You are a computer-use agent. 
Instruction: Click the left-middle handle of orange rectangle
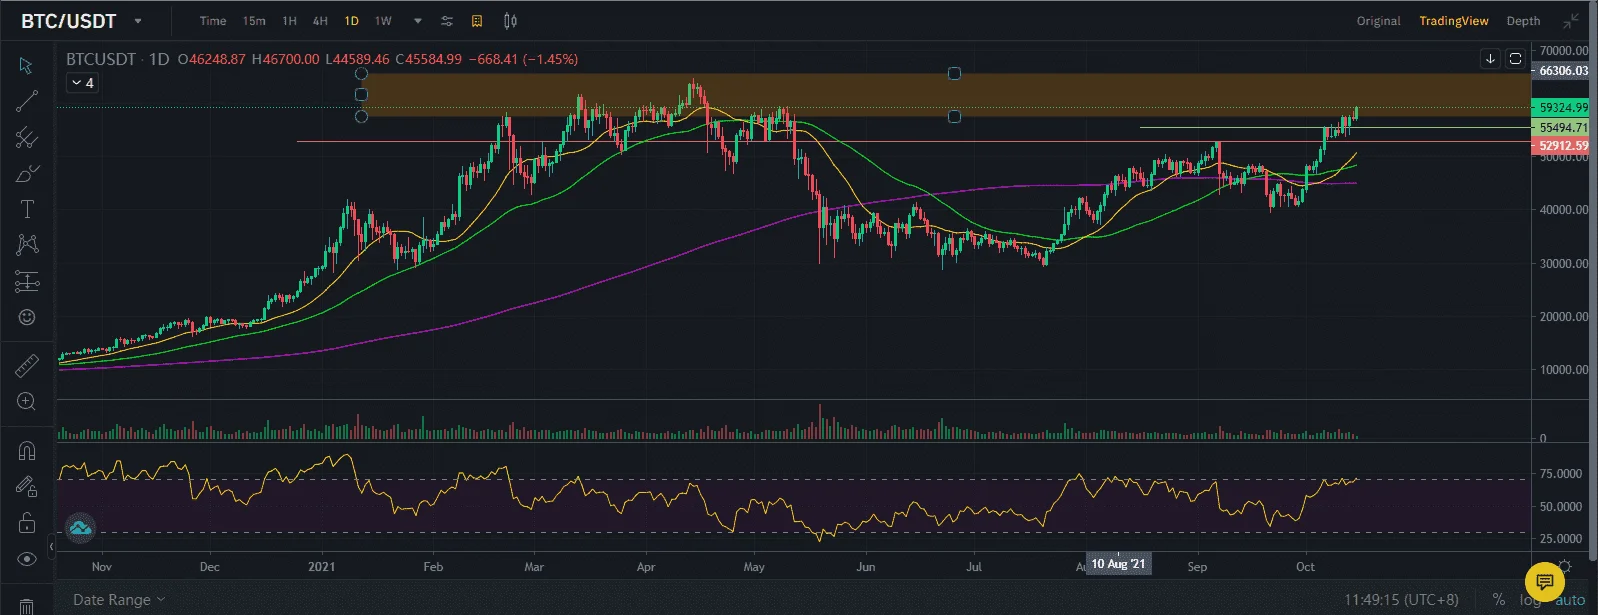[362, 95]
